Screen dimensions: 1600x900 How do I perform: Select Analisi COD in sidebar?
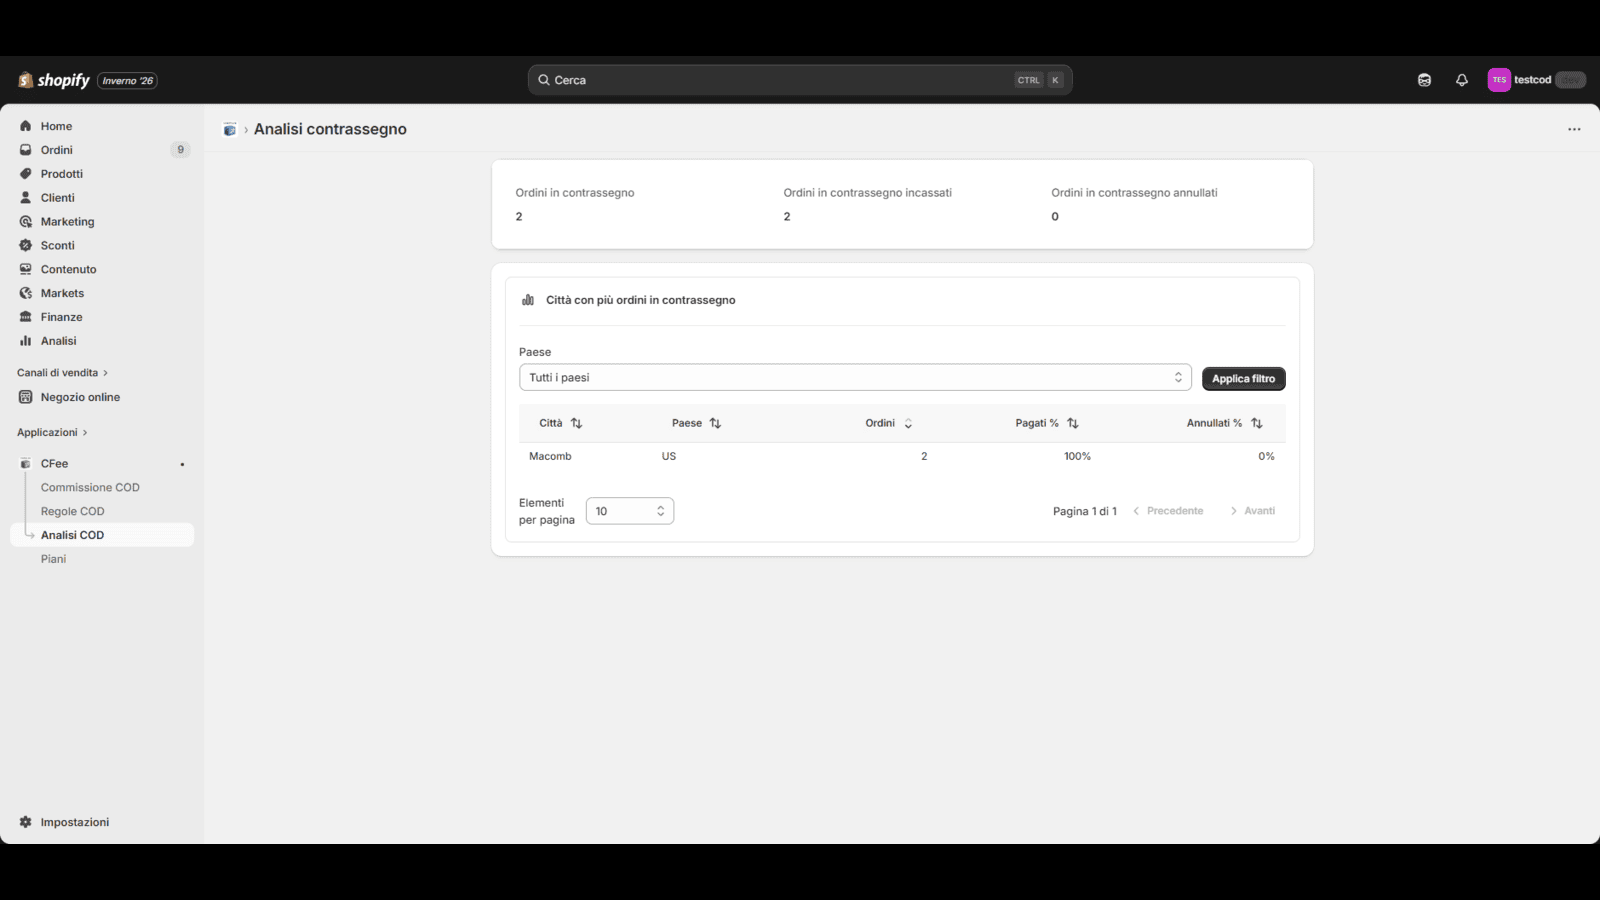(x=102, y=535)
